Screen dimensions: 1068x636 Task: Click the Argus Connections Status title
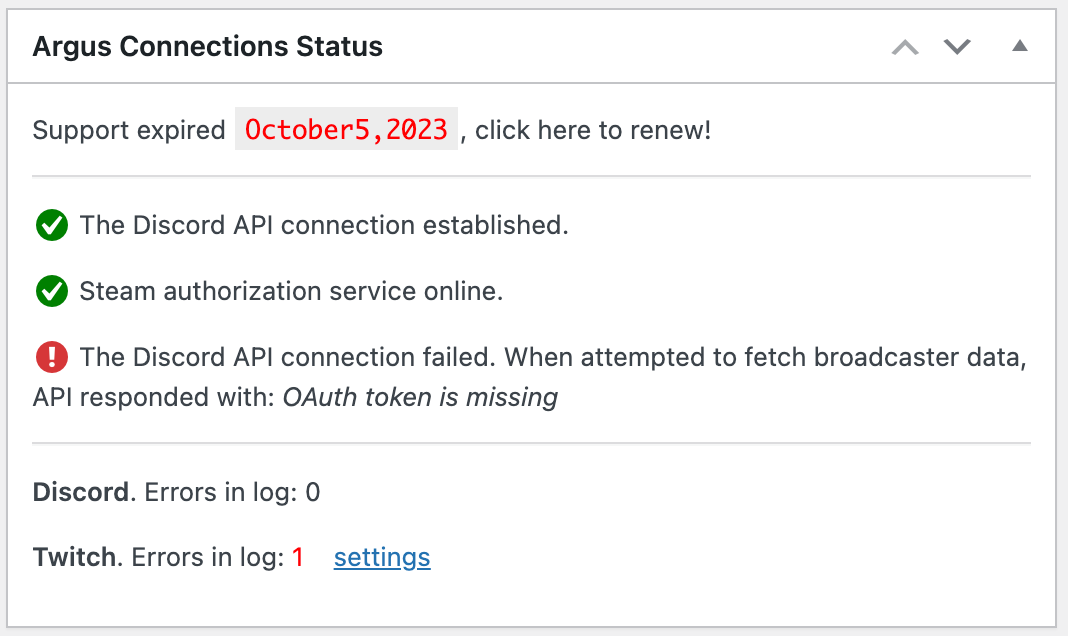(x=207, y=47)
